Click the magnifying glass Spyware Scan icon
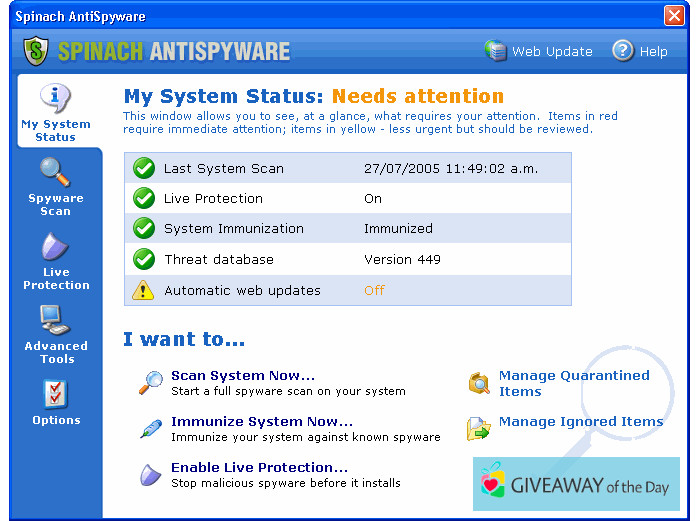This screenshot has width=700, height=521. 55,173
